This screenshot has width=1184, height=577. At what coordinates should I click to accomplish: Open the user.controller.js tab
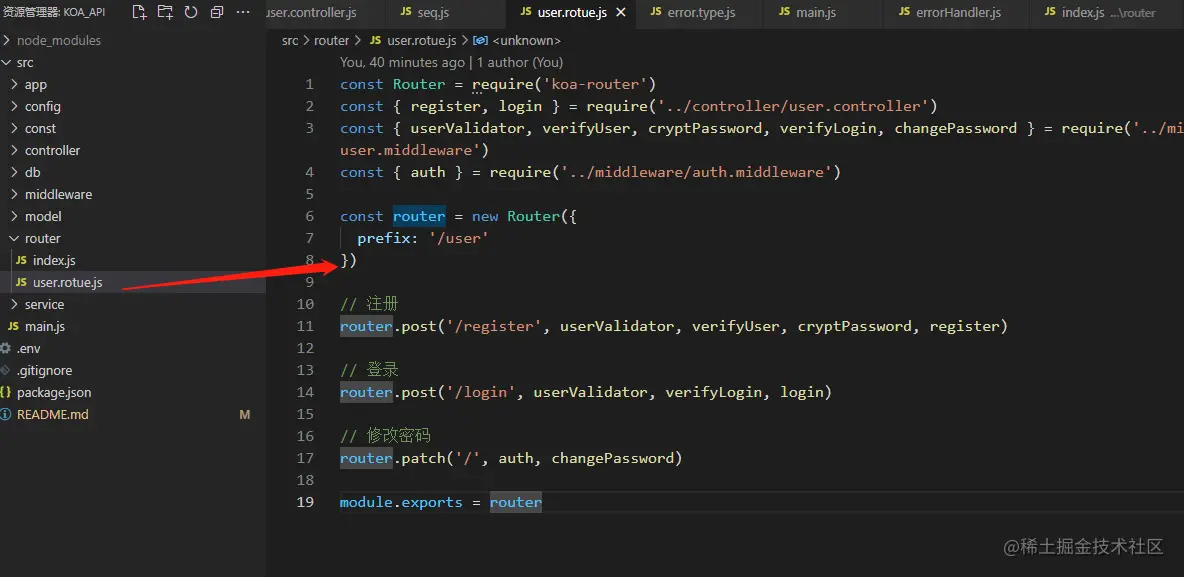(325, 13)
